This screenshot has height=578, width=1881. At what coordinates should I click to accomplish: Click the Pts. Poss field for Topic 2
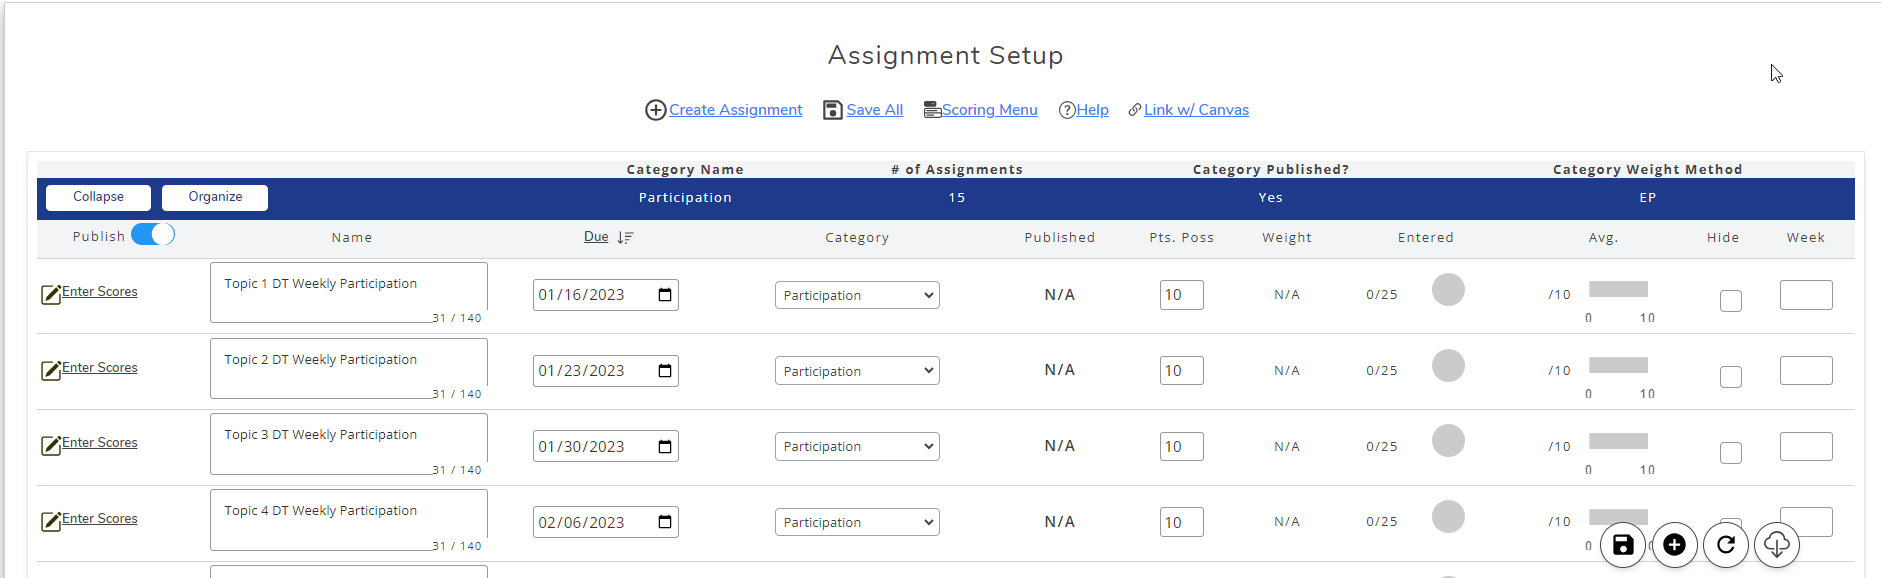(1181, 371)
